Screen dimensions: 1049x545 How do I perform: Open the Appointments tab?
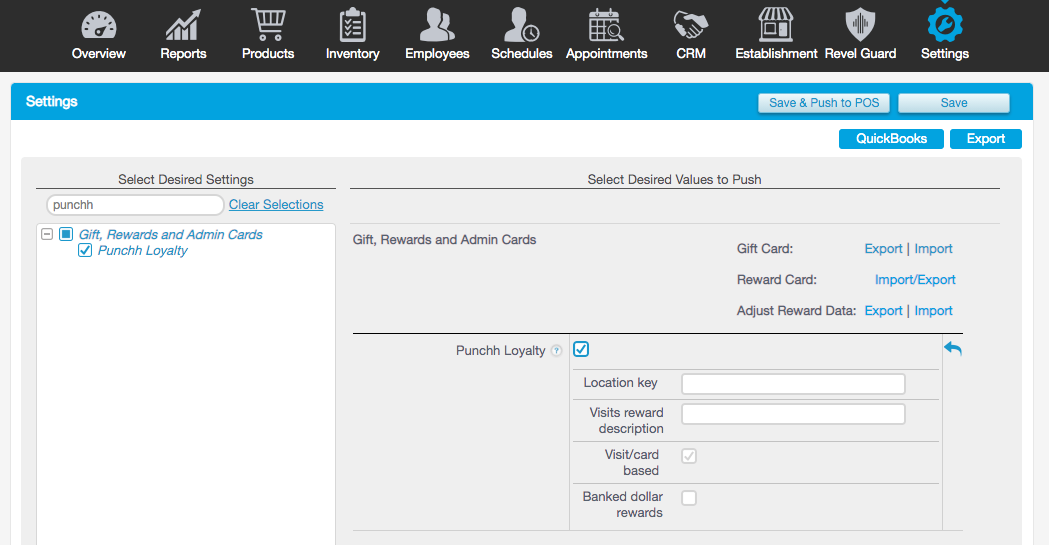pos(606,36)
